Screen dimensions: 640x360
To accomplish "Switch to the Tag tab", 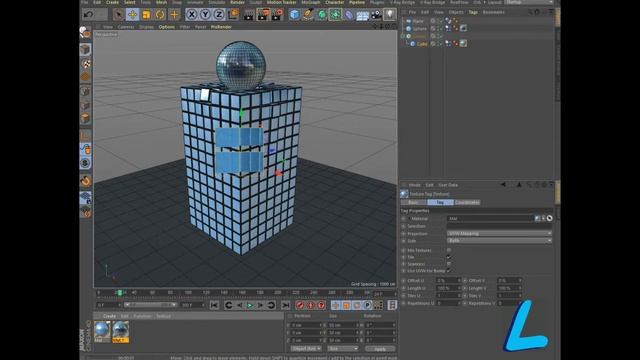I will (x=440, y=202).
